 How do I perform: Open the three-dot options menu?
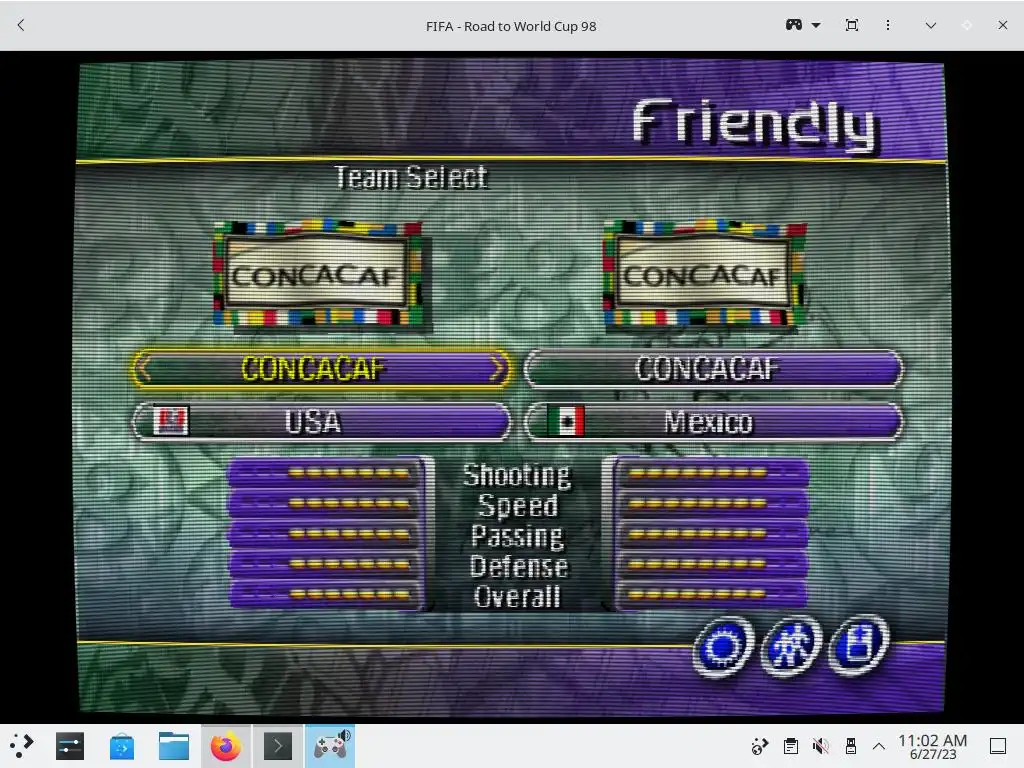pyautogui.click(x=888, y=25)
